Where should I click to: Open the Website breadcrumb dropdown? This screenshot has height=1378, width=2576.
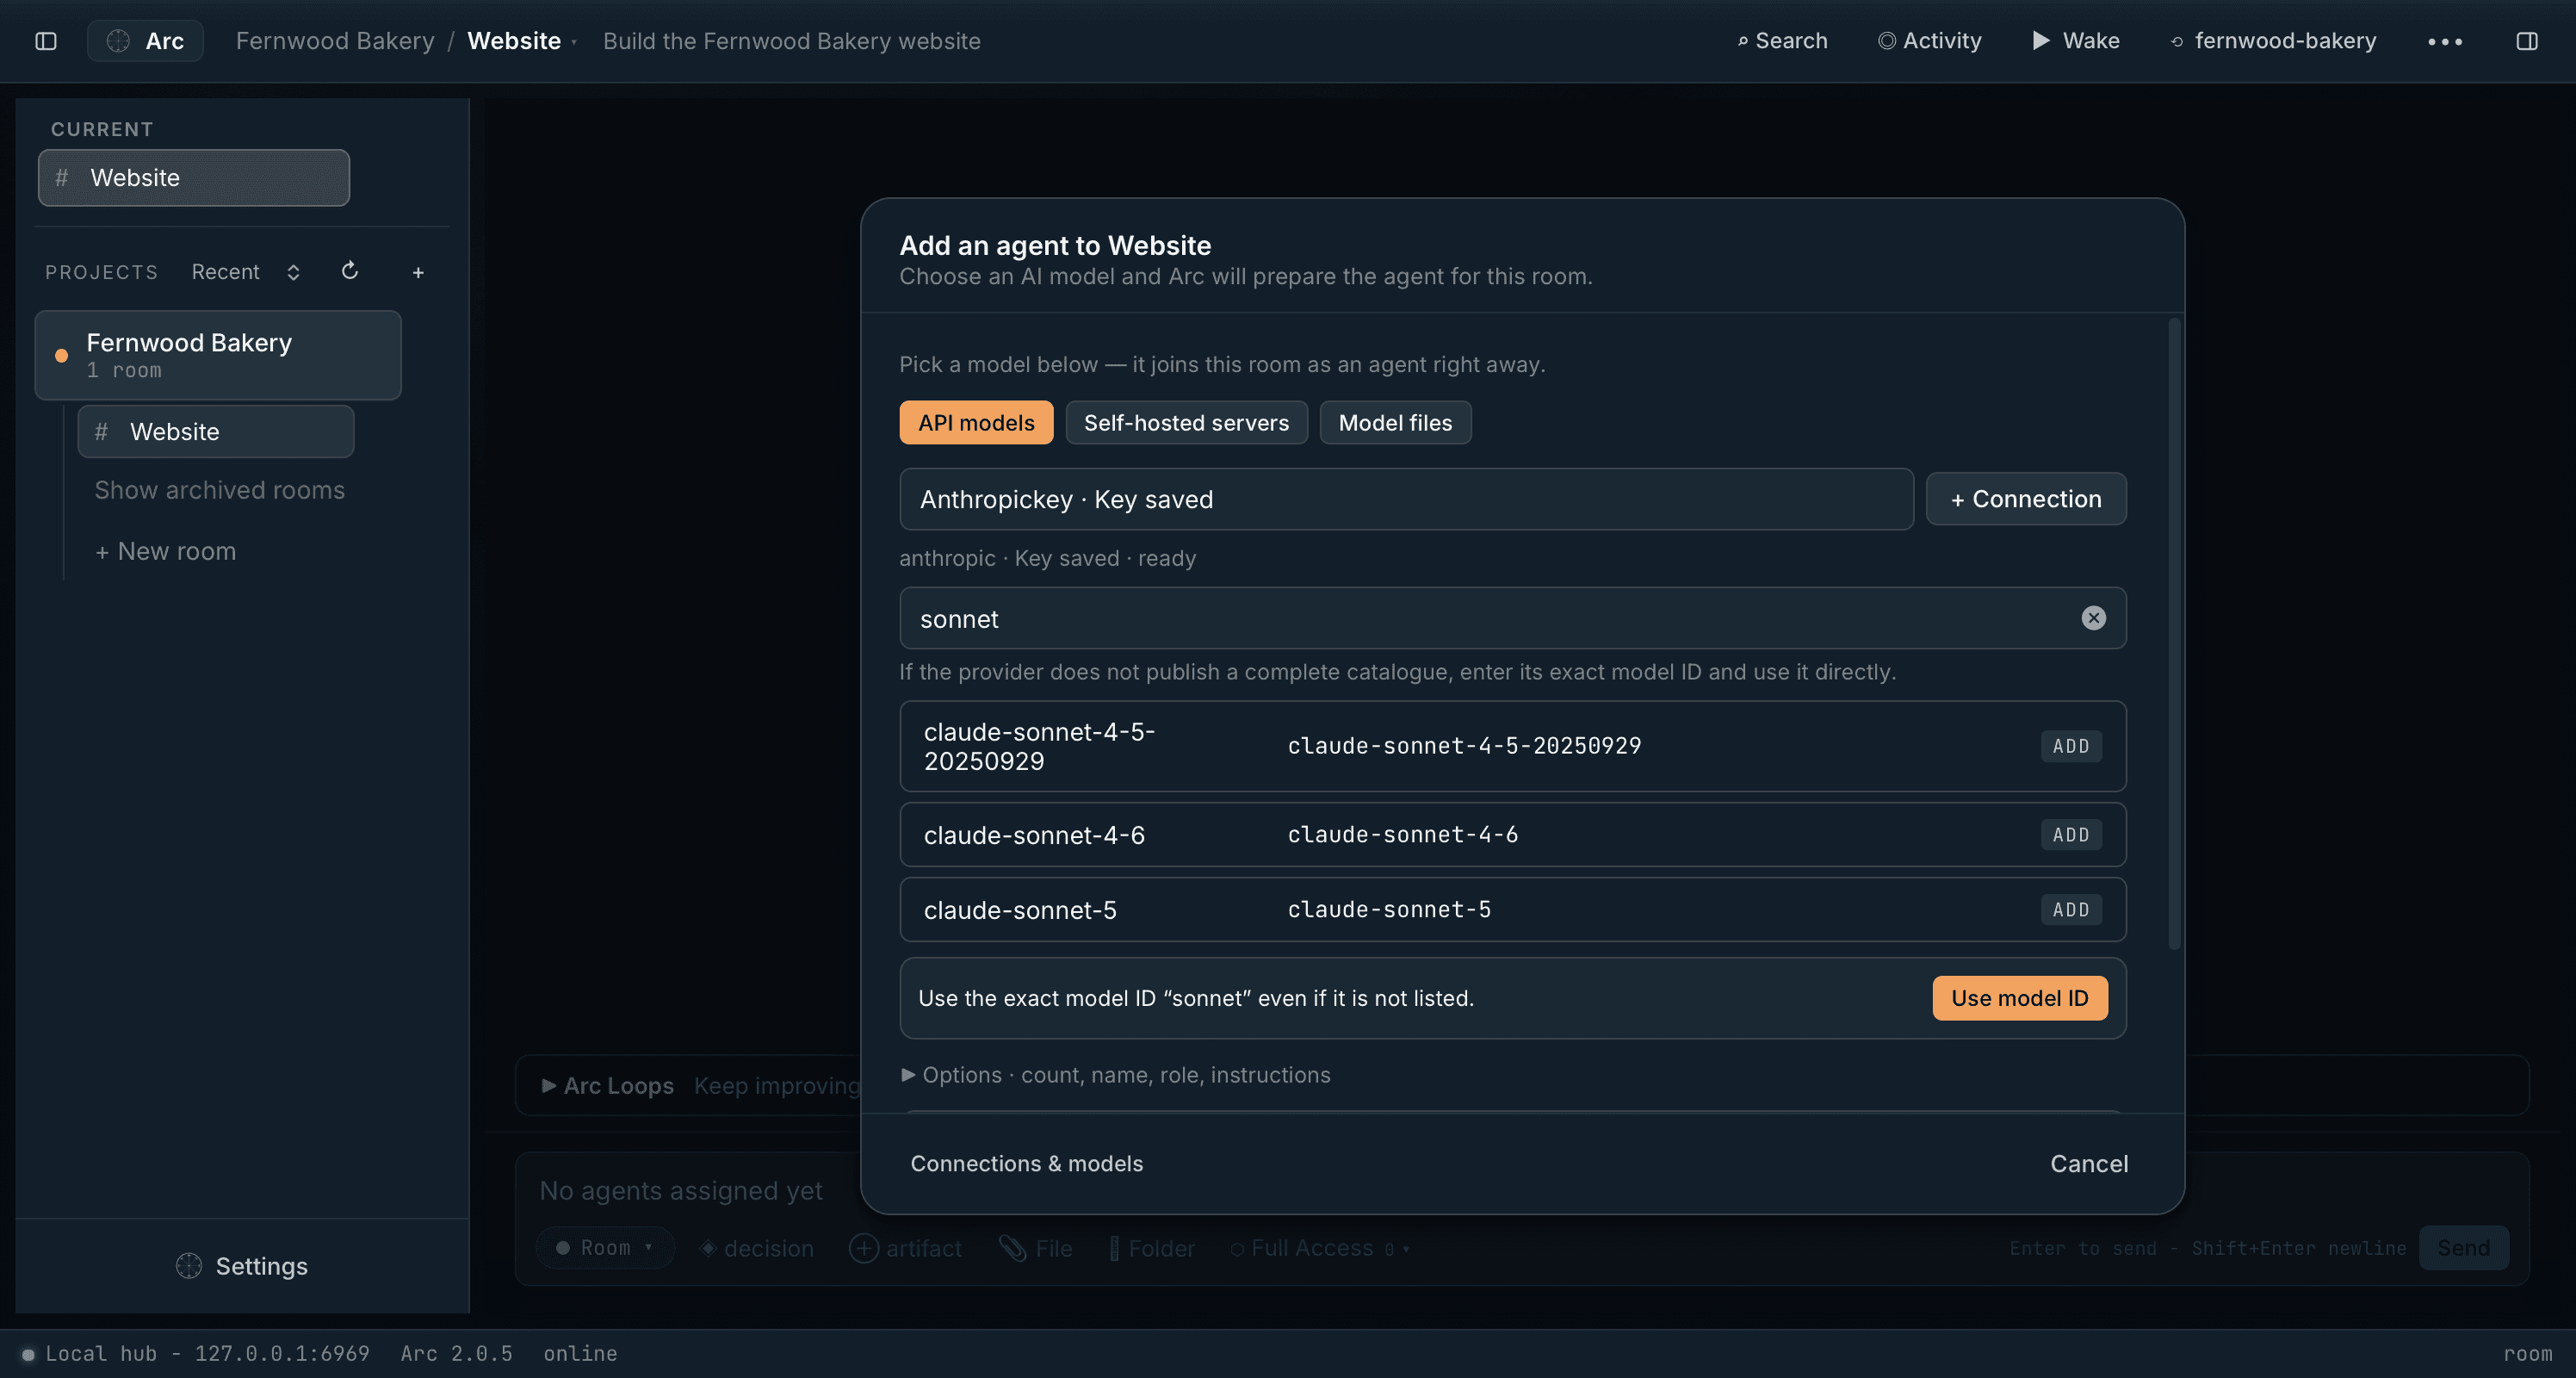522,41
